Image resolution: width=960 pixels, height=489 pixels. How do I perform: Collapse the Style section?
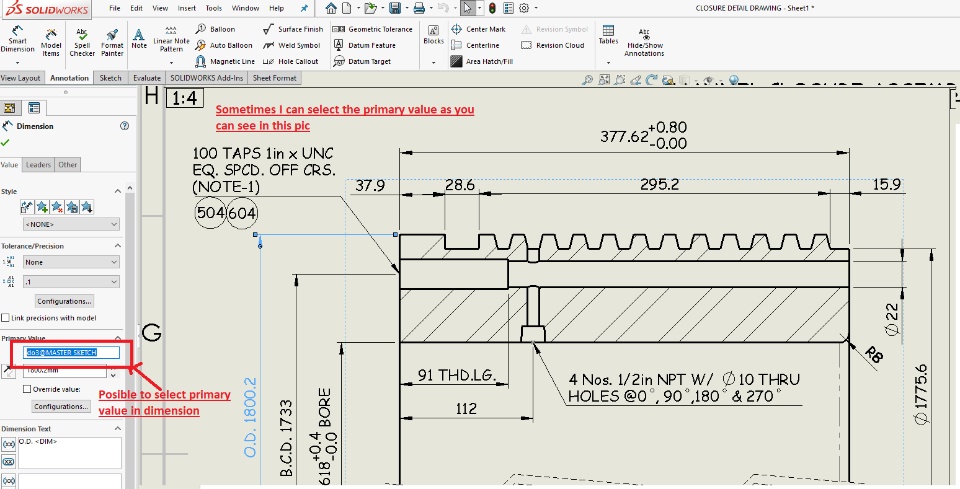click(x=118, y=192)
